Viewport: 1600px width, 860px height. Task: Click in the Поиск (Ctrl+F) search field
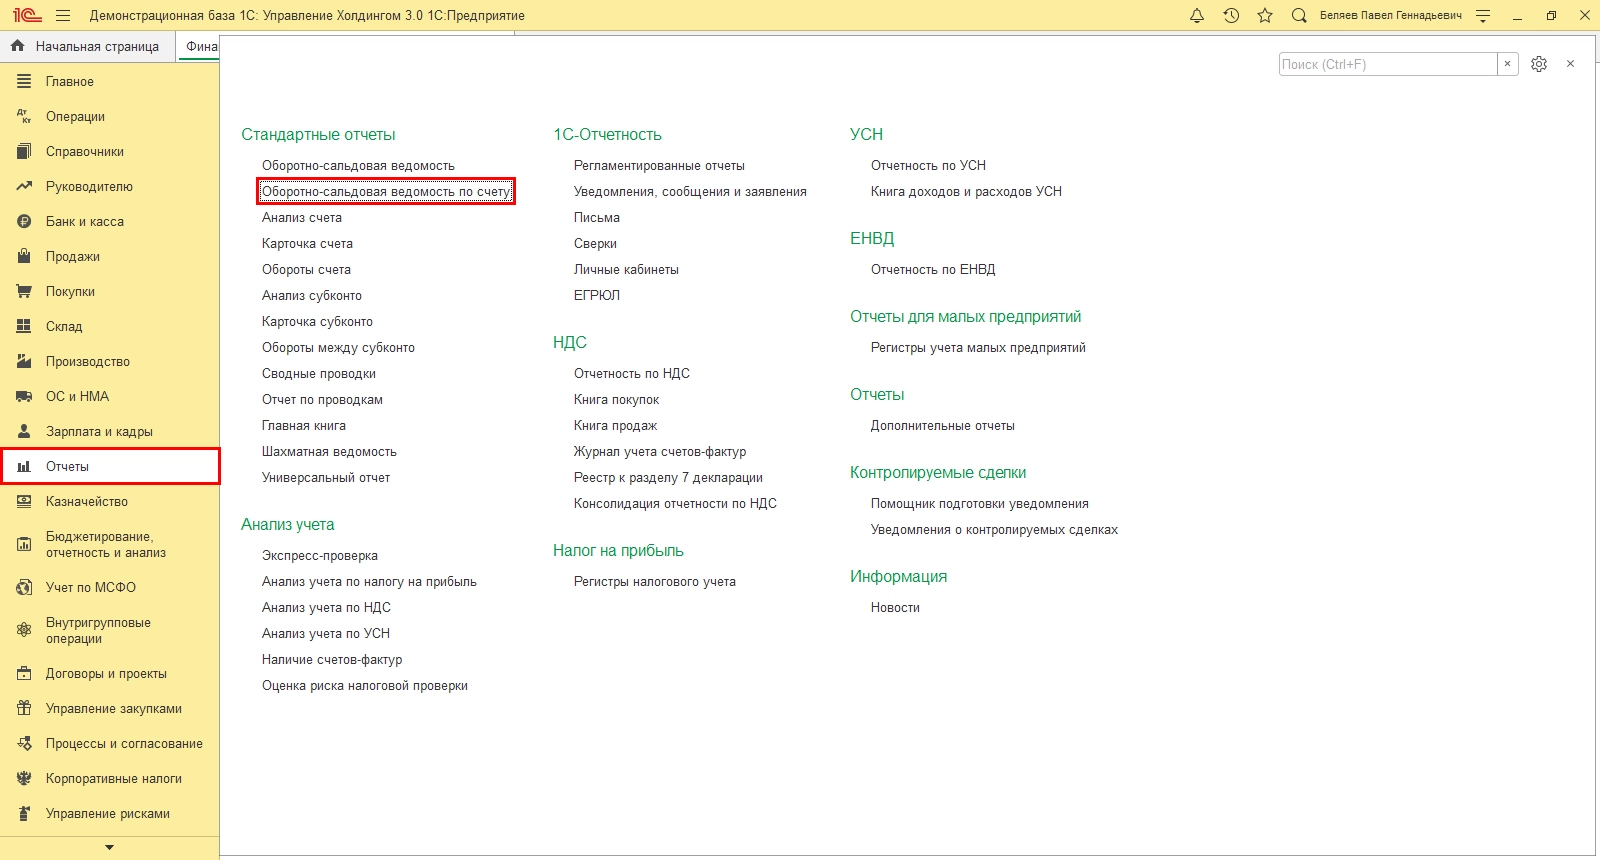1388,64
